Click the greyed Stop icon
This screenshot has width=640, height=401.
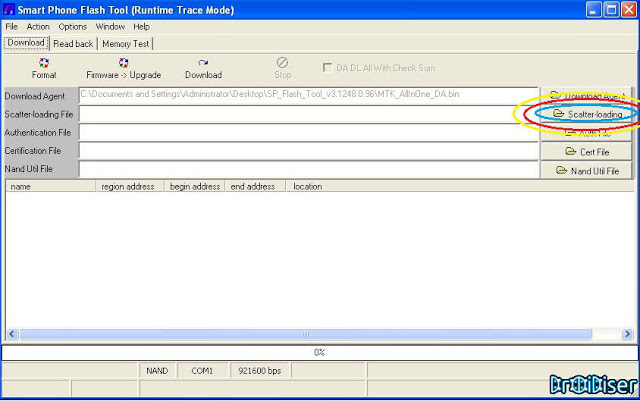(282, 62)
